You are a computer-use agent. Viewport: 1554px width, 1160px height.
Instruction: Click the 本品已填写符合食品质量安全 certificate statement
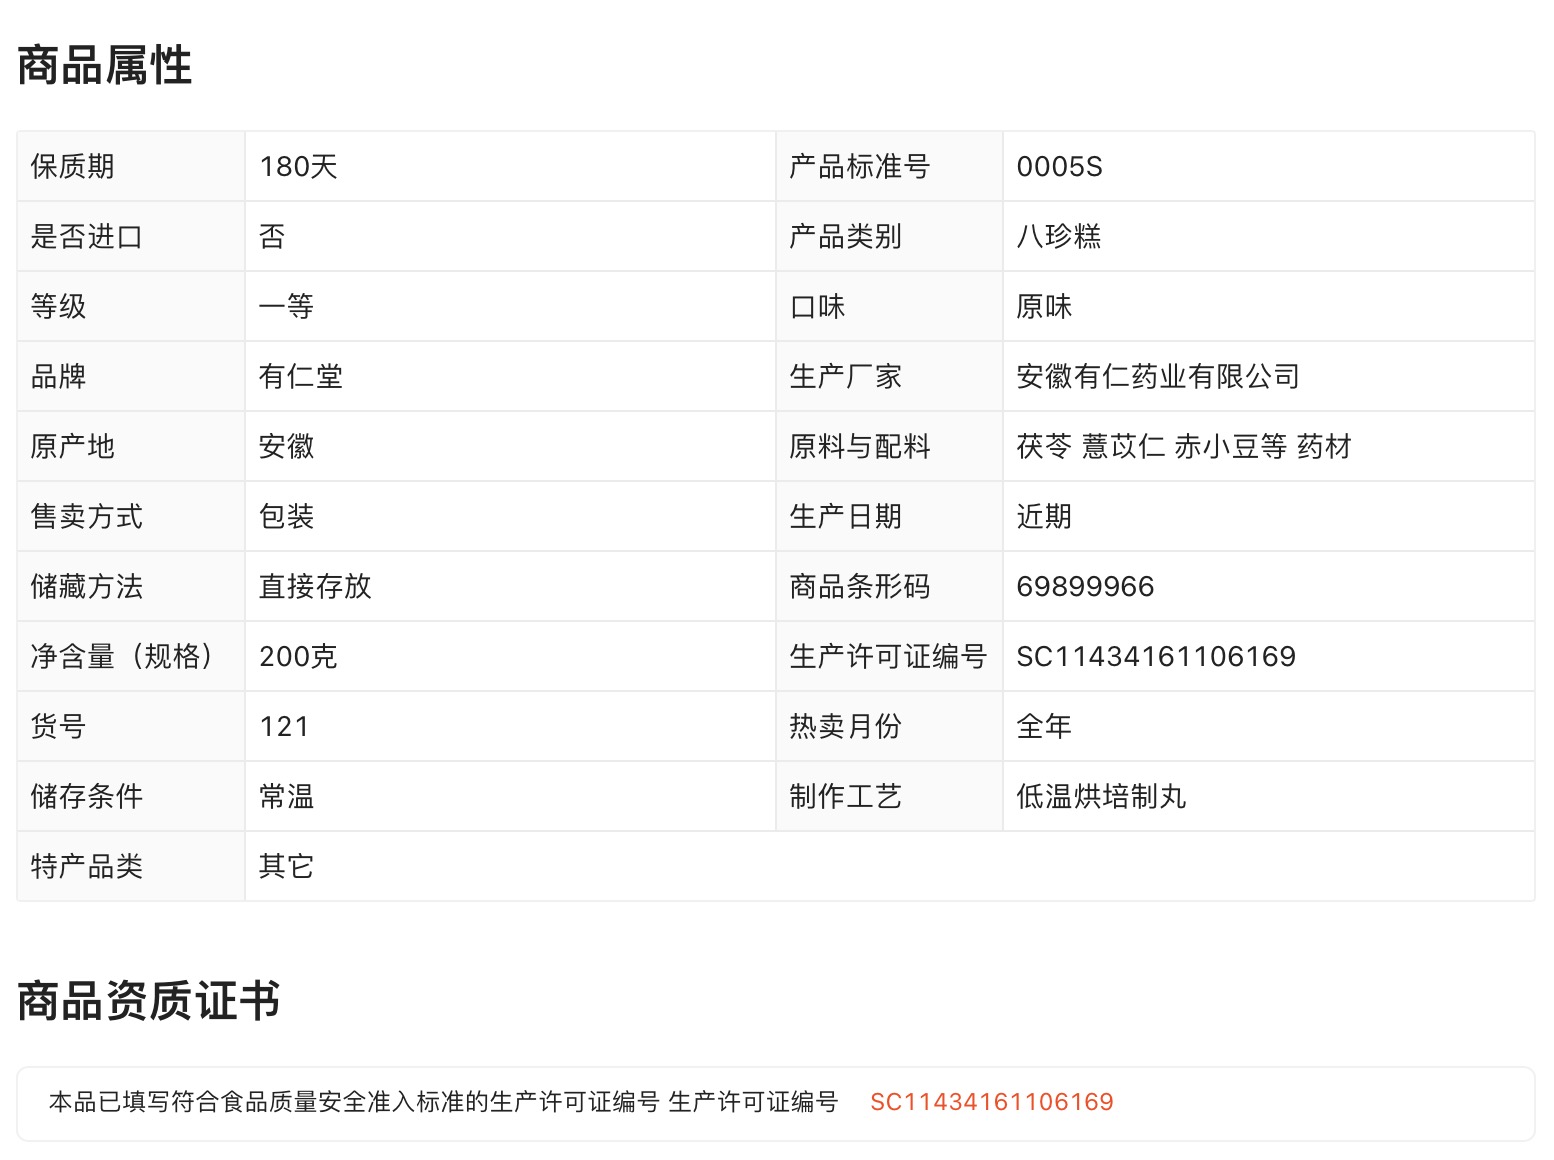click(443, 1102)
